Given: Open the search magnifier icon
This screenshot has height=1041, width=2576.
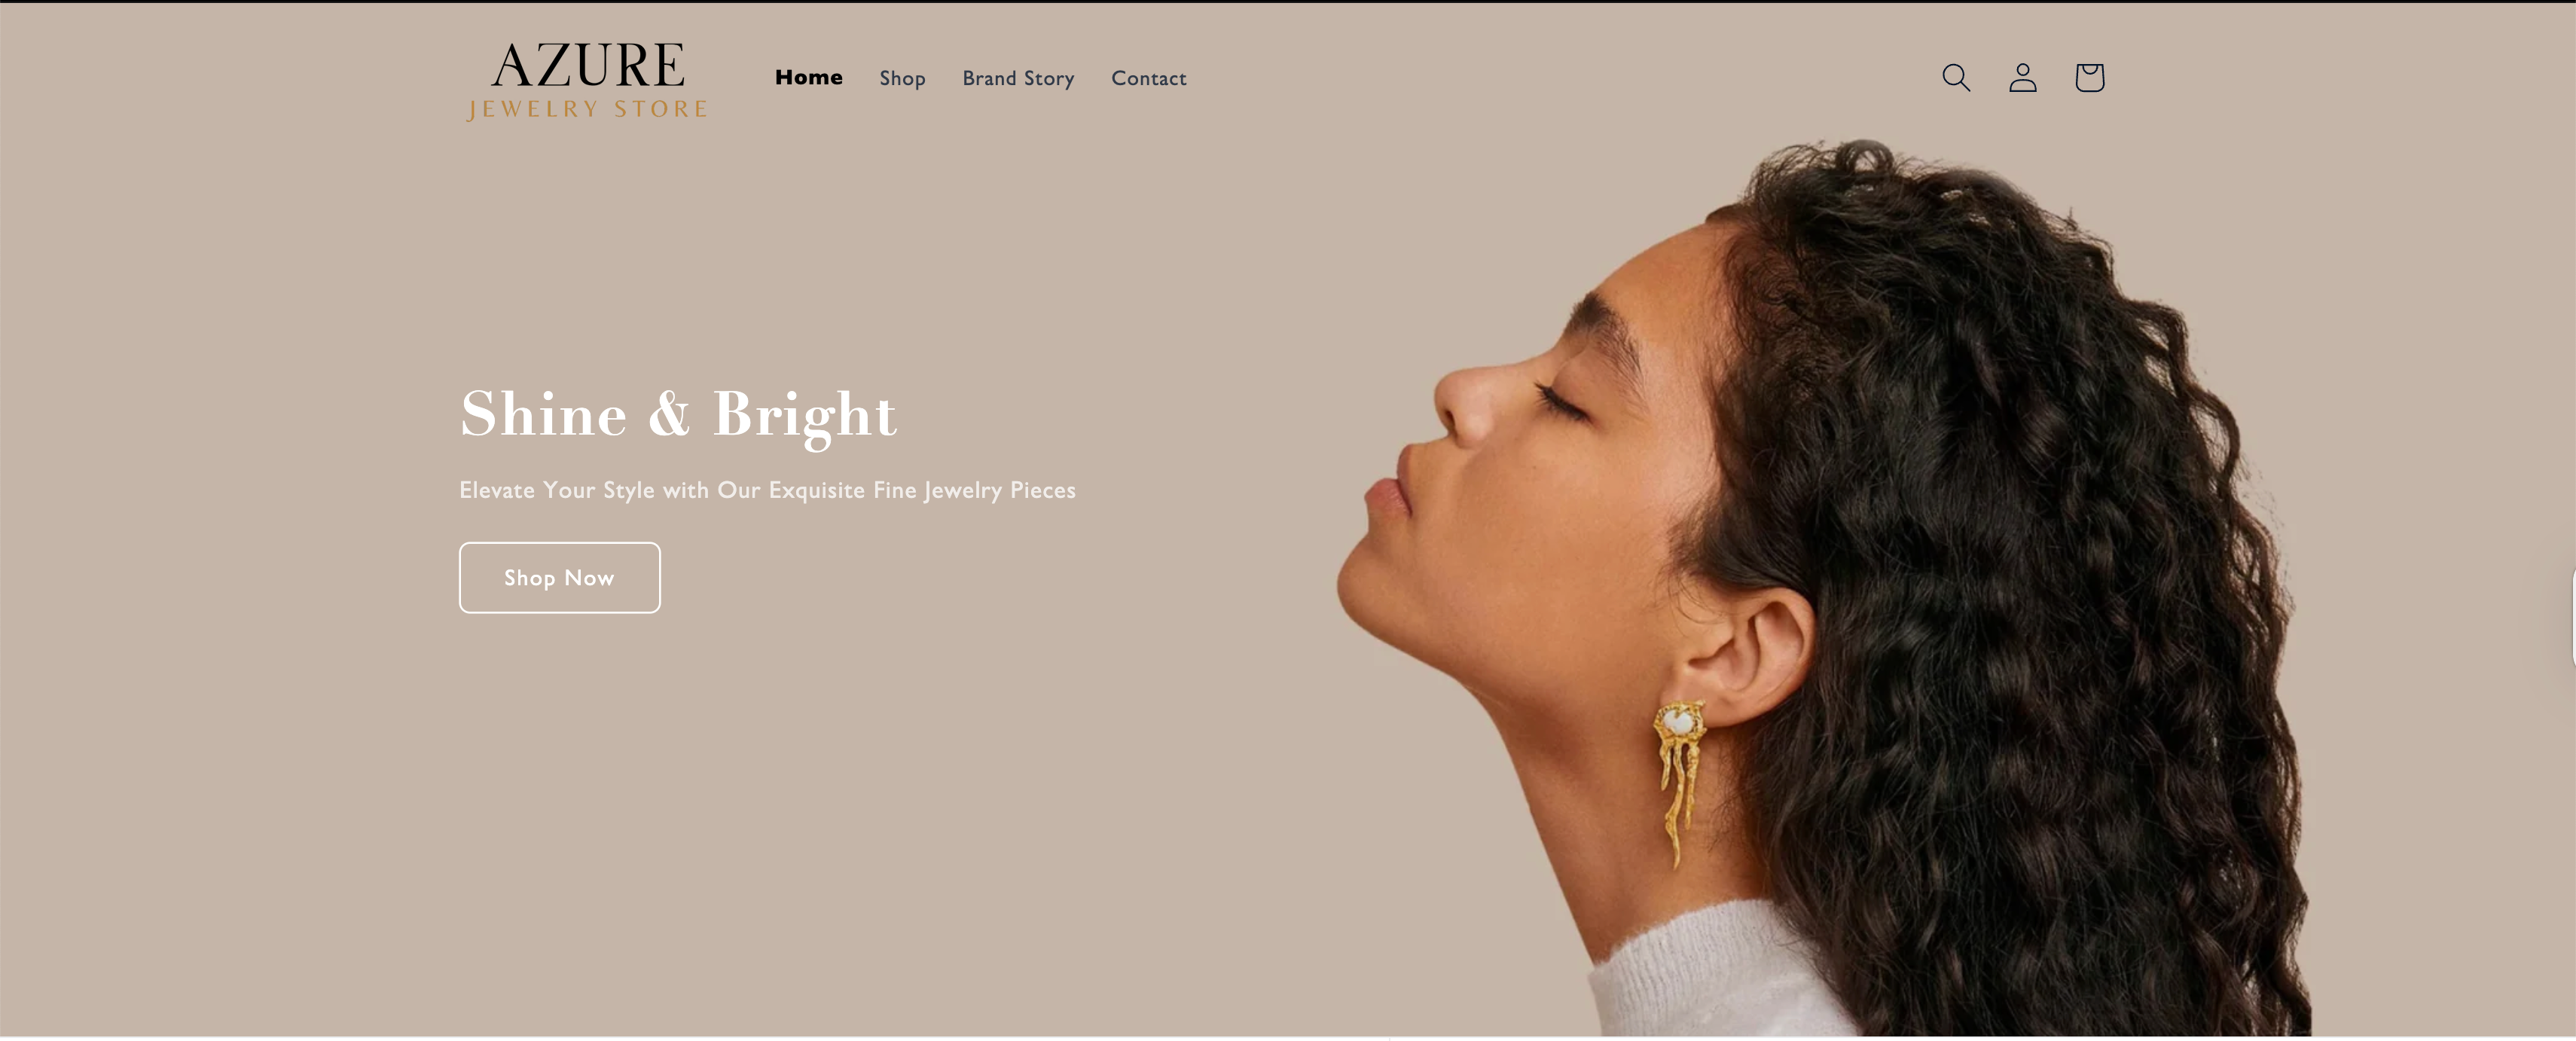Looking at the screenshot, I should (1956, 78).
